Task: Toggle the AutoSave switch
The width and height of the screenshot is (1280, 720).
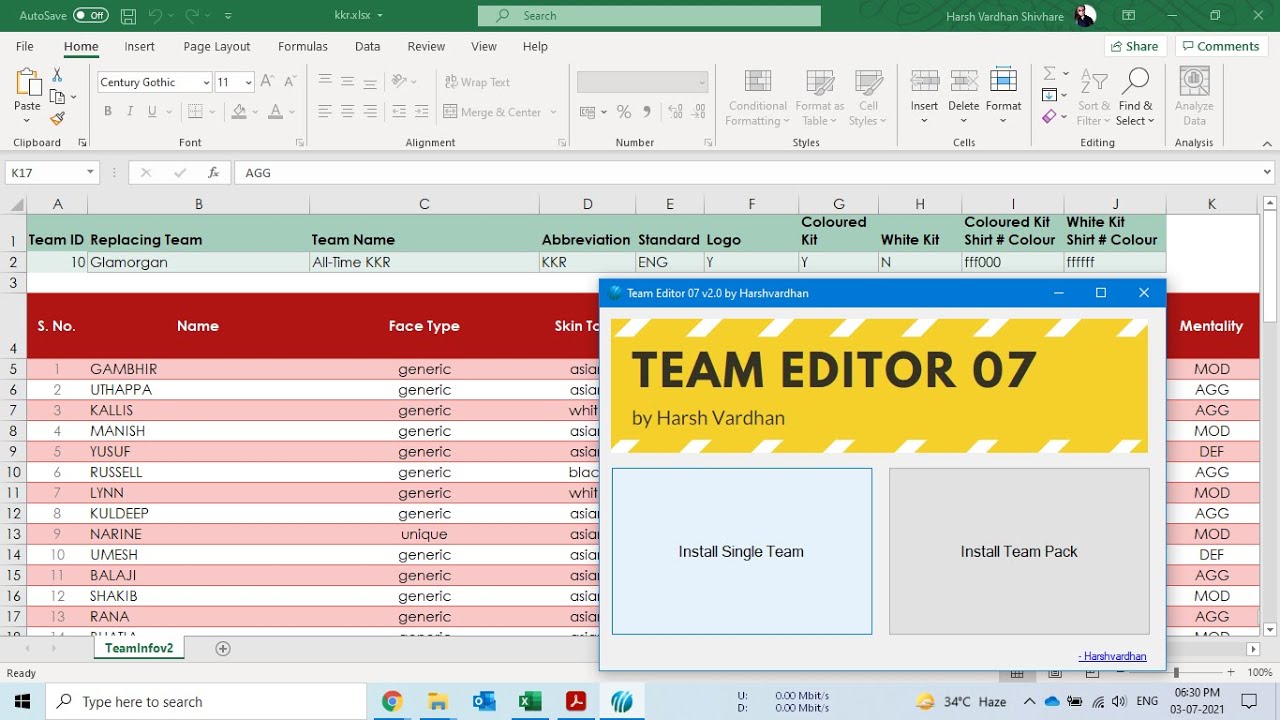Action: (x=91, y=16)
